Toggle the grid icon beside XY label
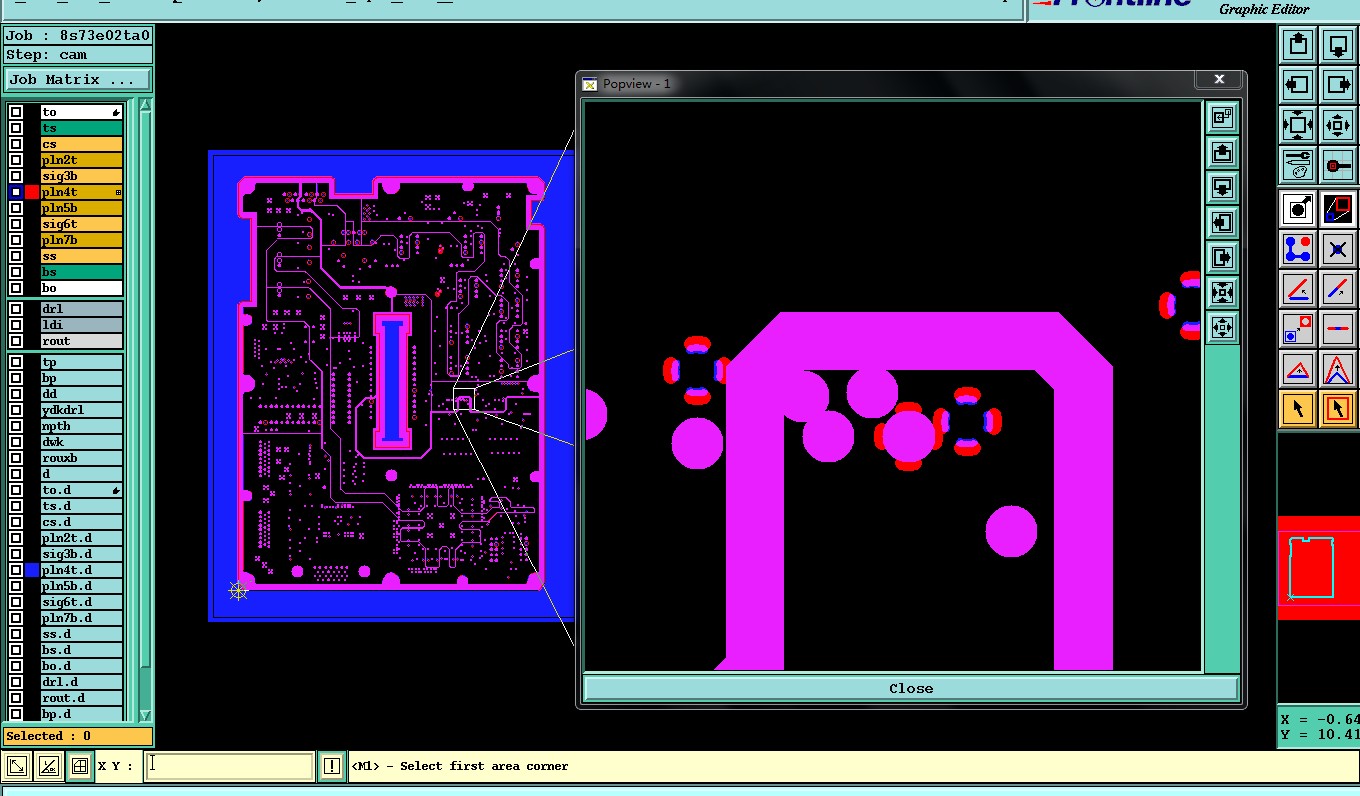 pyautogui.click(x=79, y=767)
